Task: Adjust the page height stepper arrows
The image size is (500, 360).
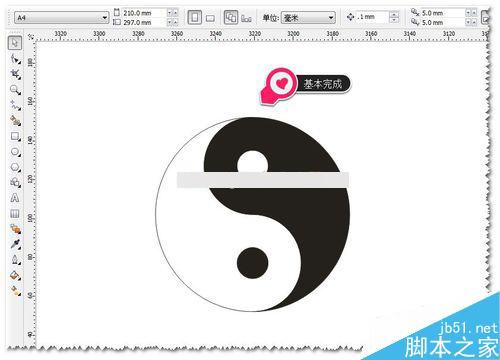Action: (172, 22)
